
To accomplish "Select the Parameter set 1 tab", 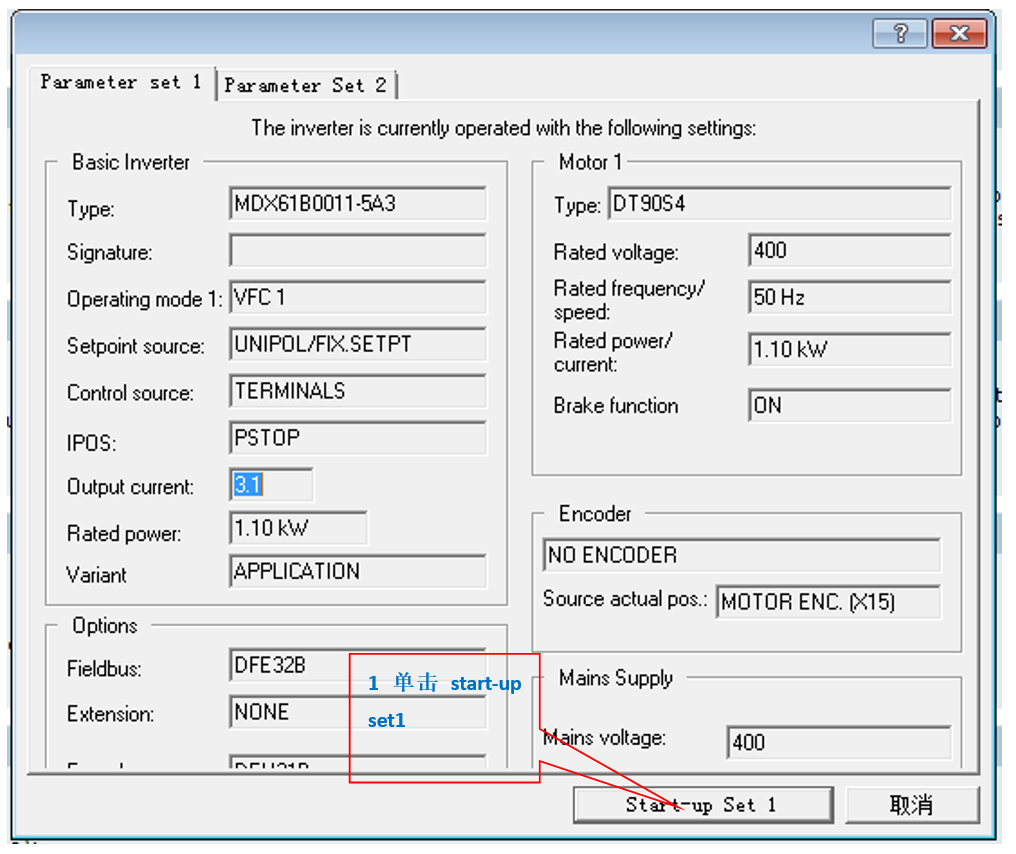I will [x=121, y=83].
